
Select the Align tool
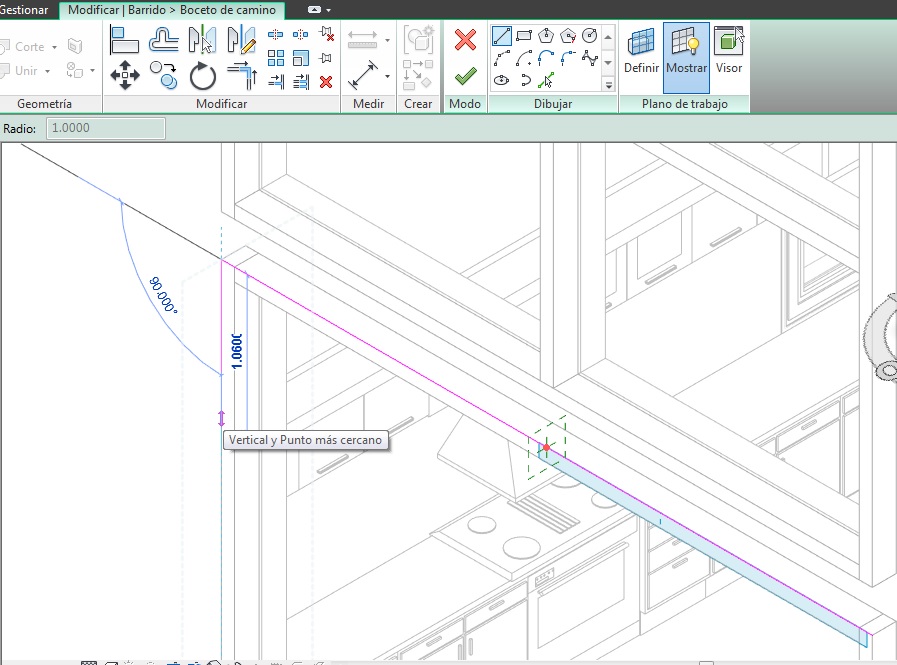pyautogui.click(x=124, y=40)
